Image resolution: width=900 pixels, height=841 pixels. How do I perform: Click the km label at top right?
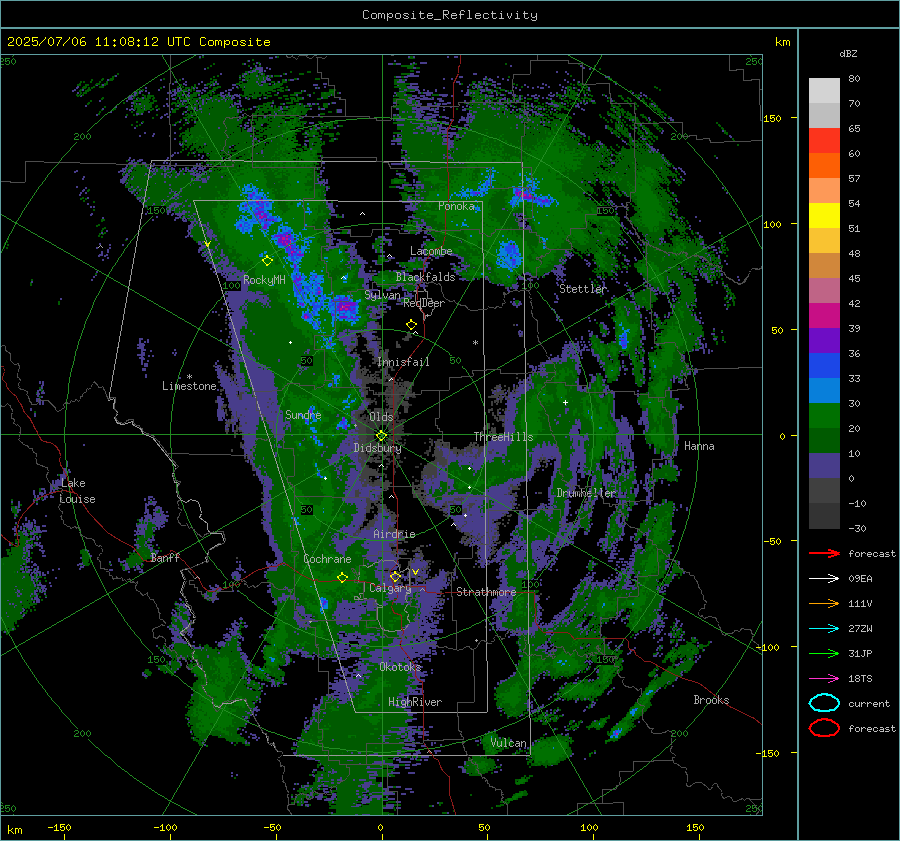click(x=782, y=42)
